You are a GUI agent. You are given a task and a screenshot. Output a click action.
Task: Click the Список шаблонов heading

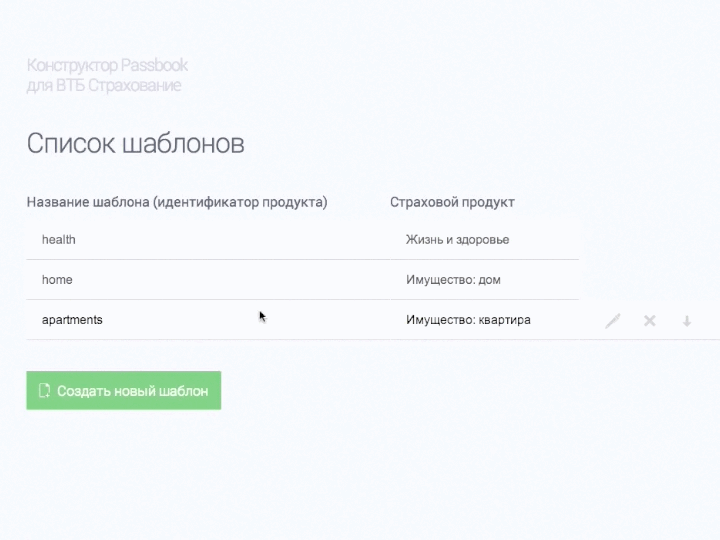click(135, 143)
